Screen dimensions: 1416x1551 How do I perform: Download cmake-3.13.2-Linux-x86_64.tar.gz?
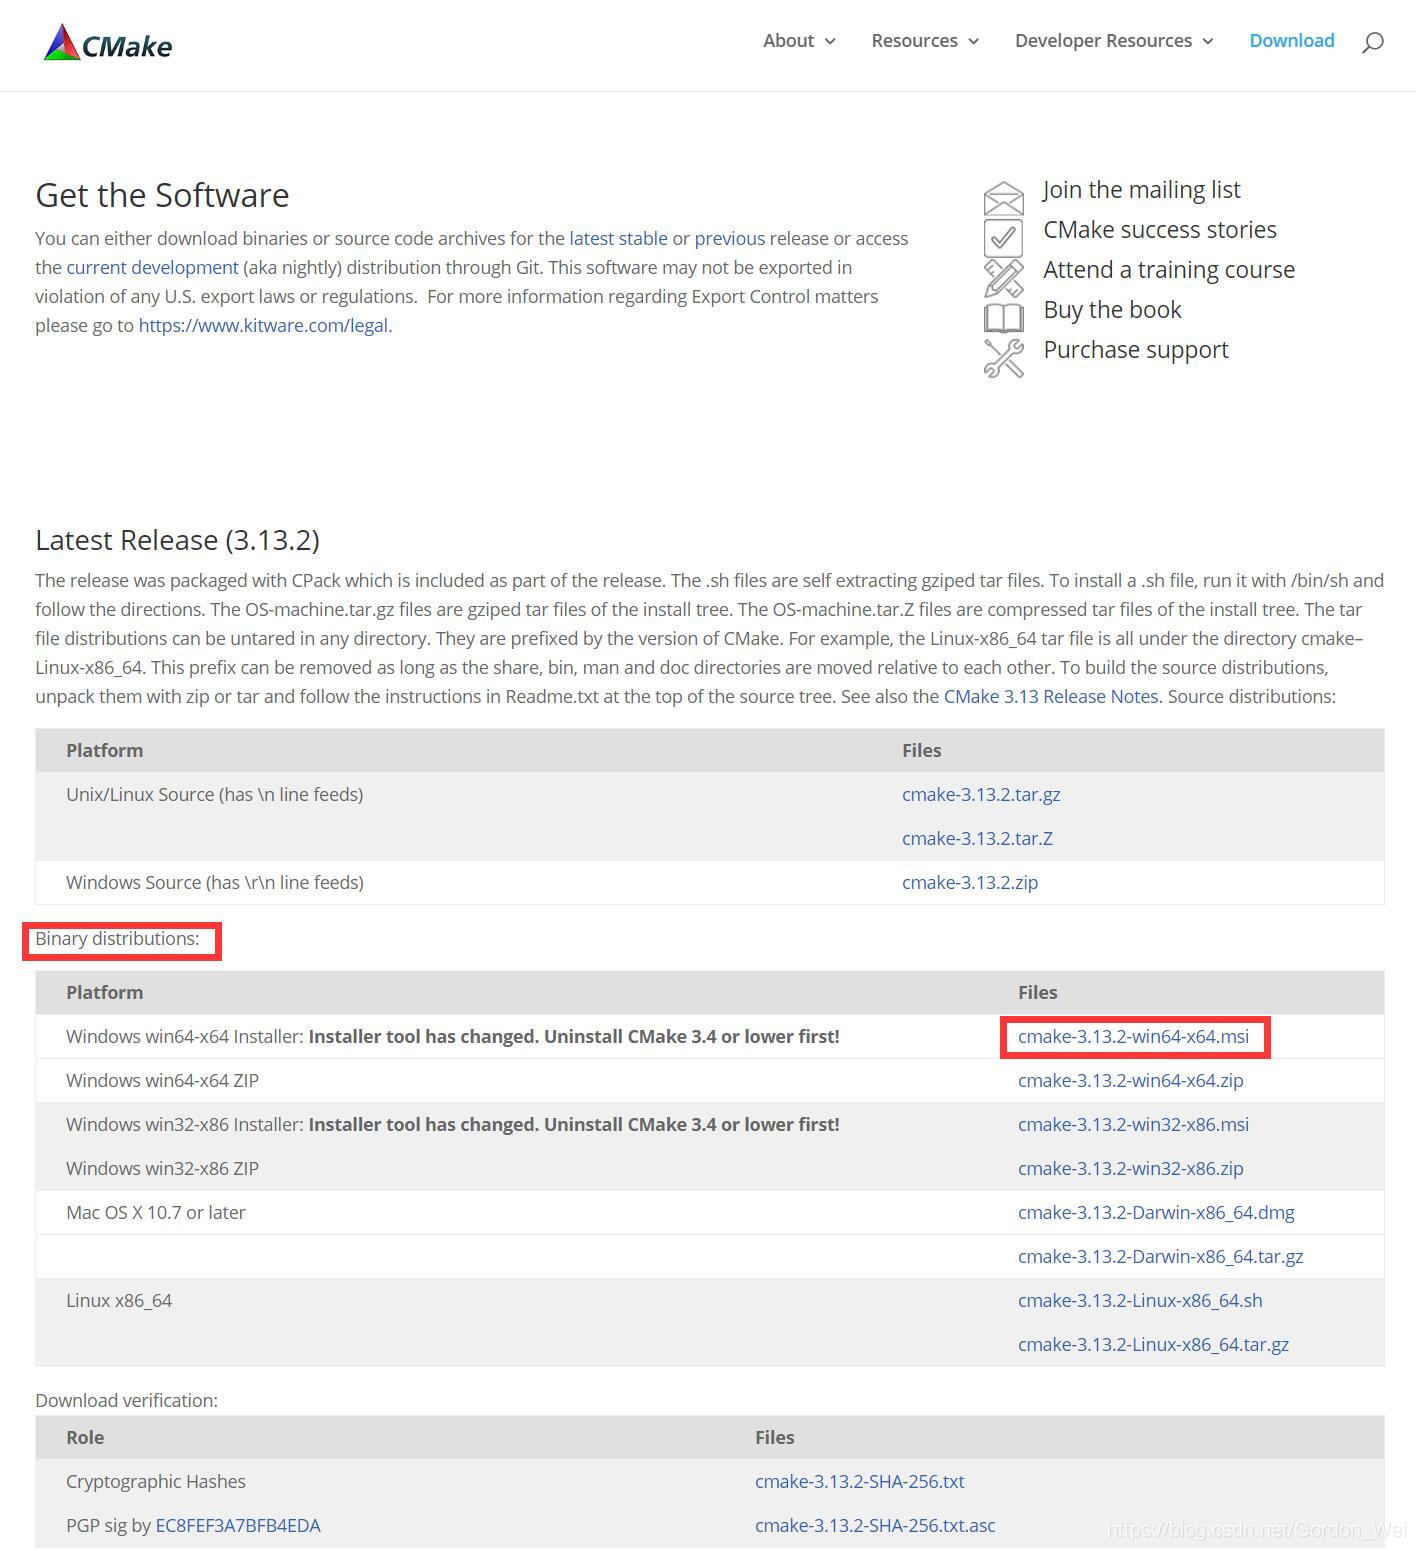tap(1153, 1345)
